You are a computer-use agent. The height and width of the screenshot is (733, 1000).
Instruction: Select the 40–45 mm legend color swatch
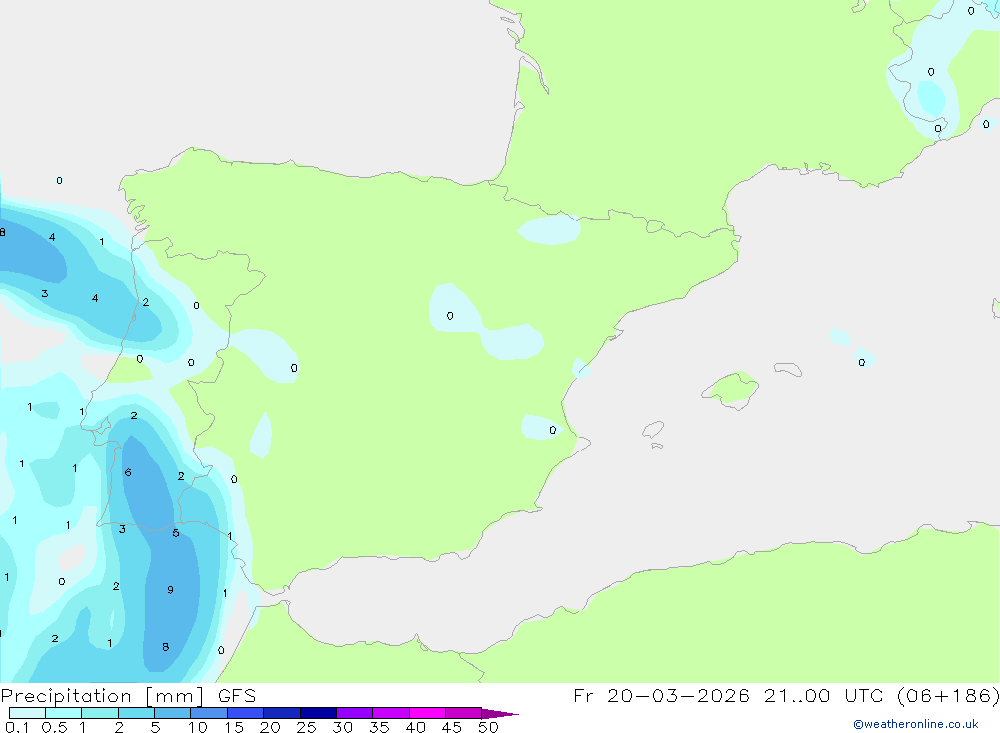pyautogui.click(x=427, y=713)
